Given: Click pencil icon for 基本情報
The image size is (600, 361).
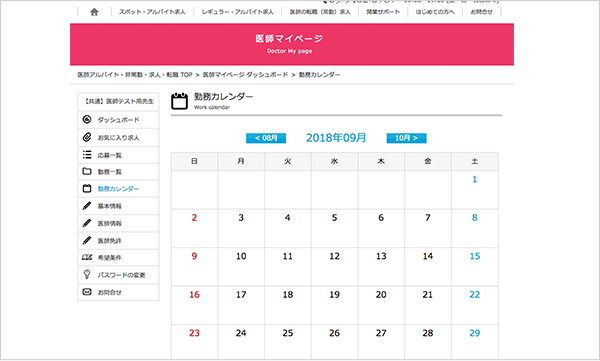Looking at the screenshot, I should (87, 206).
